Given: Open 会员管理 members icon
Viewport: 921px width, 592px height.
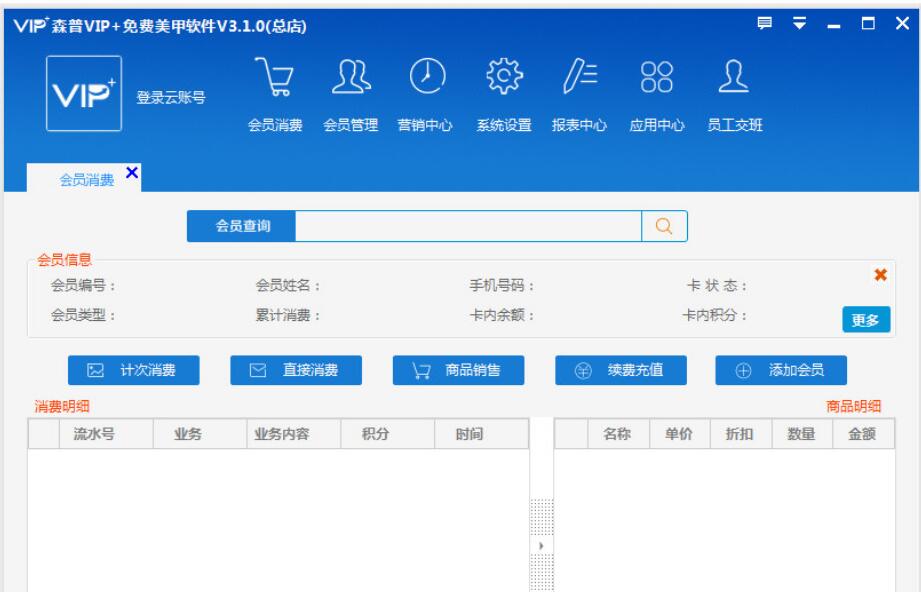Looking at the screenshot, I should tap(351, 76).
